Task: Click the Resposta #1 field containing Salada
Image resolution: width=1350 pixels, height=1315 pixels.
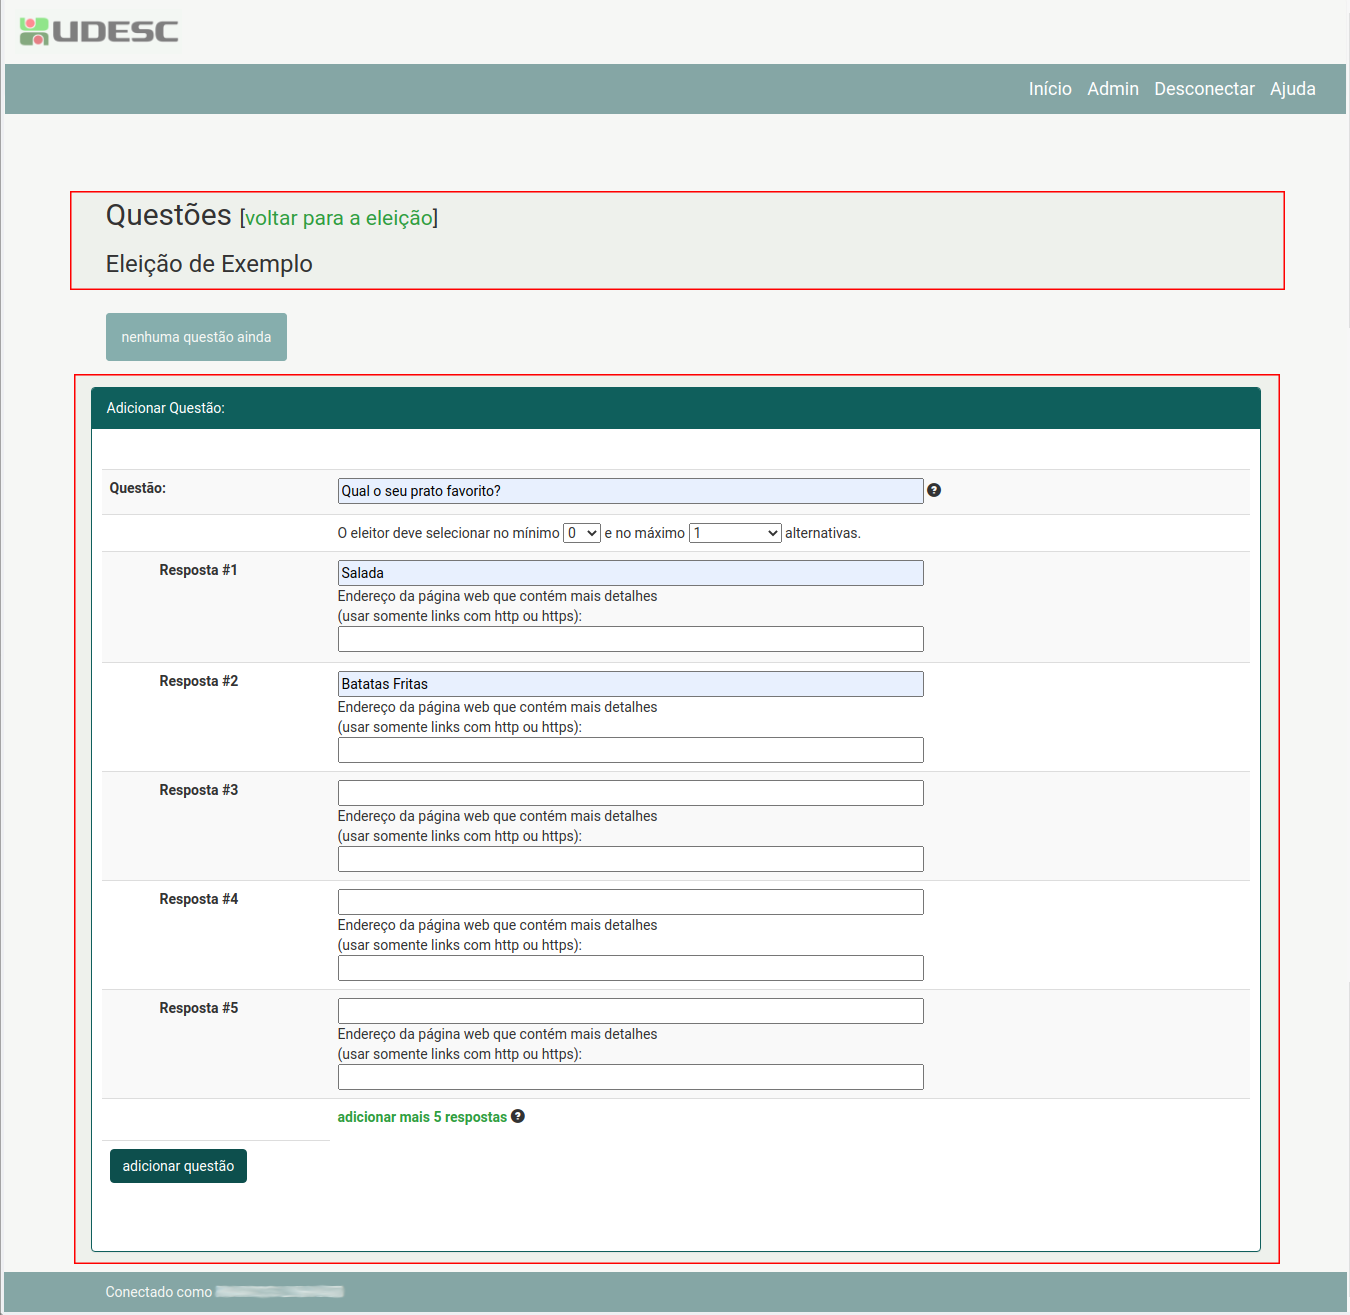Action: point(630,573)
